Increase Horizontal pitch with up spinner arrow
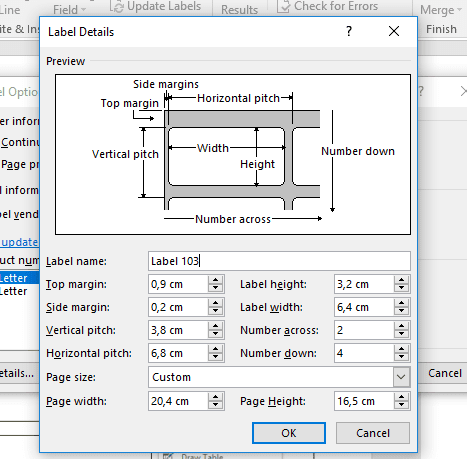The height and width of the screenshot is (459, 467). click(215, 349)
